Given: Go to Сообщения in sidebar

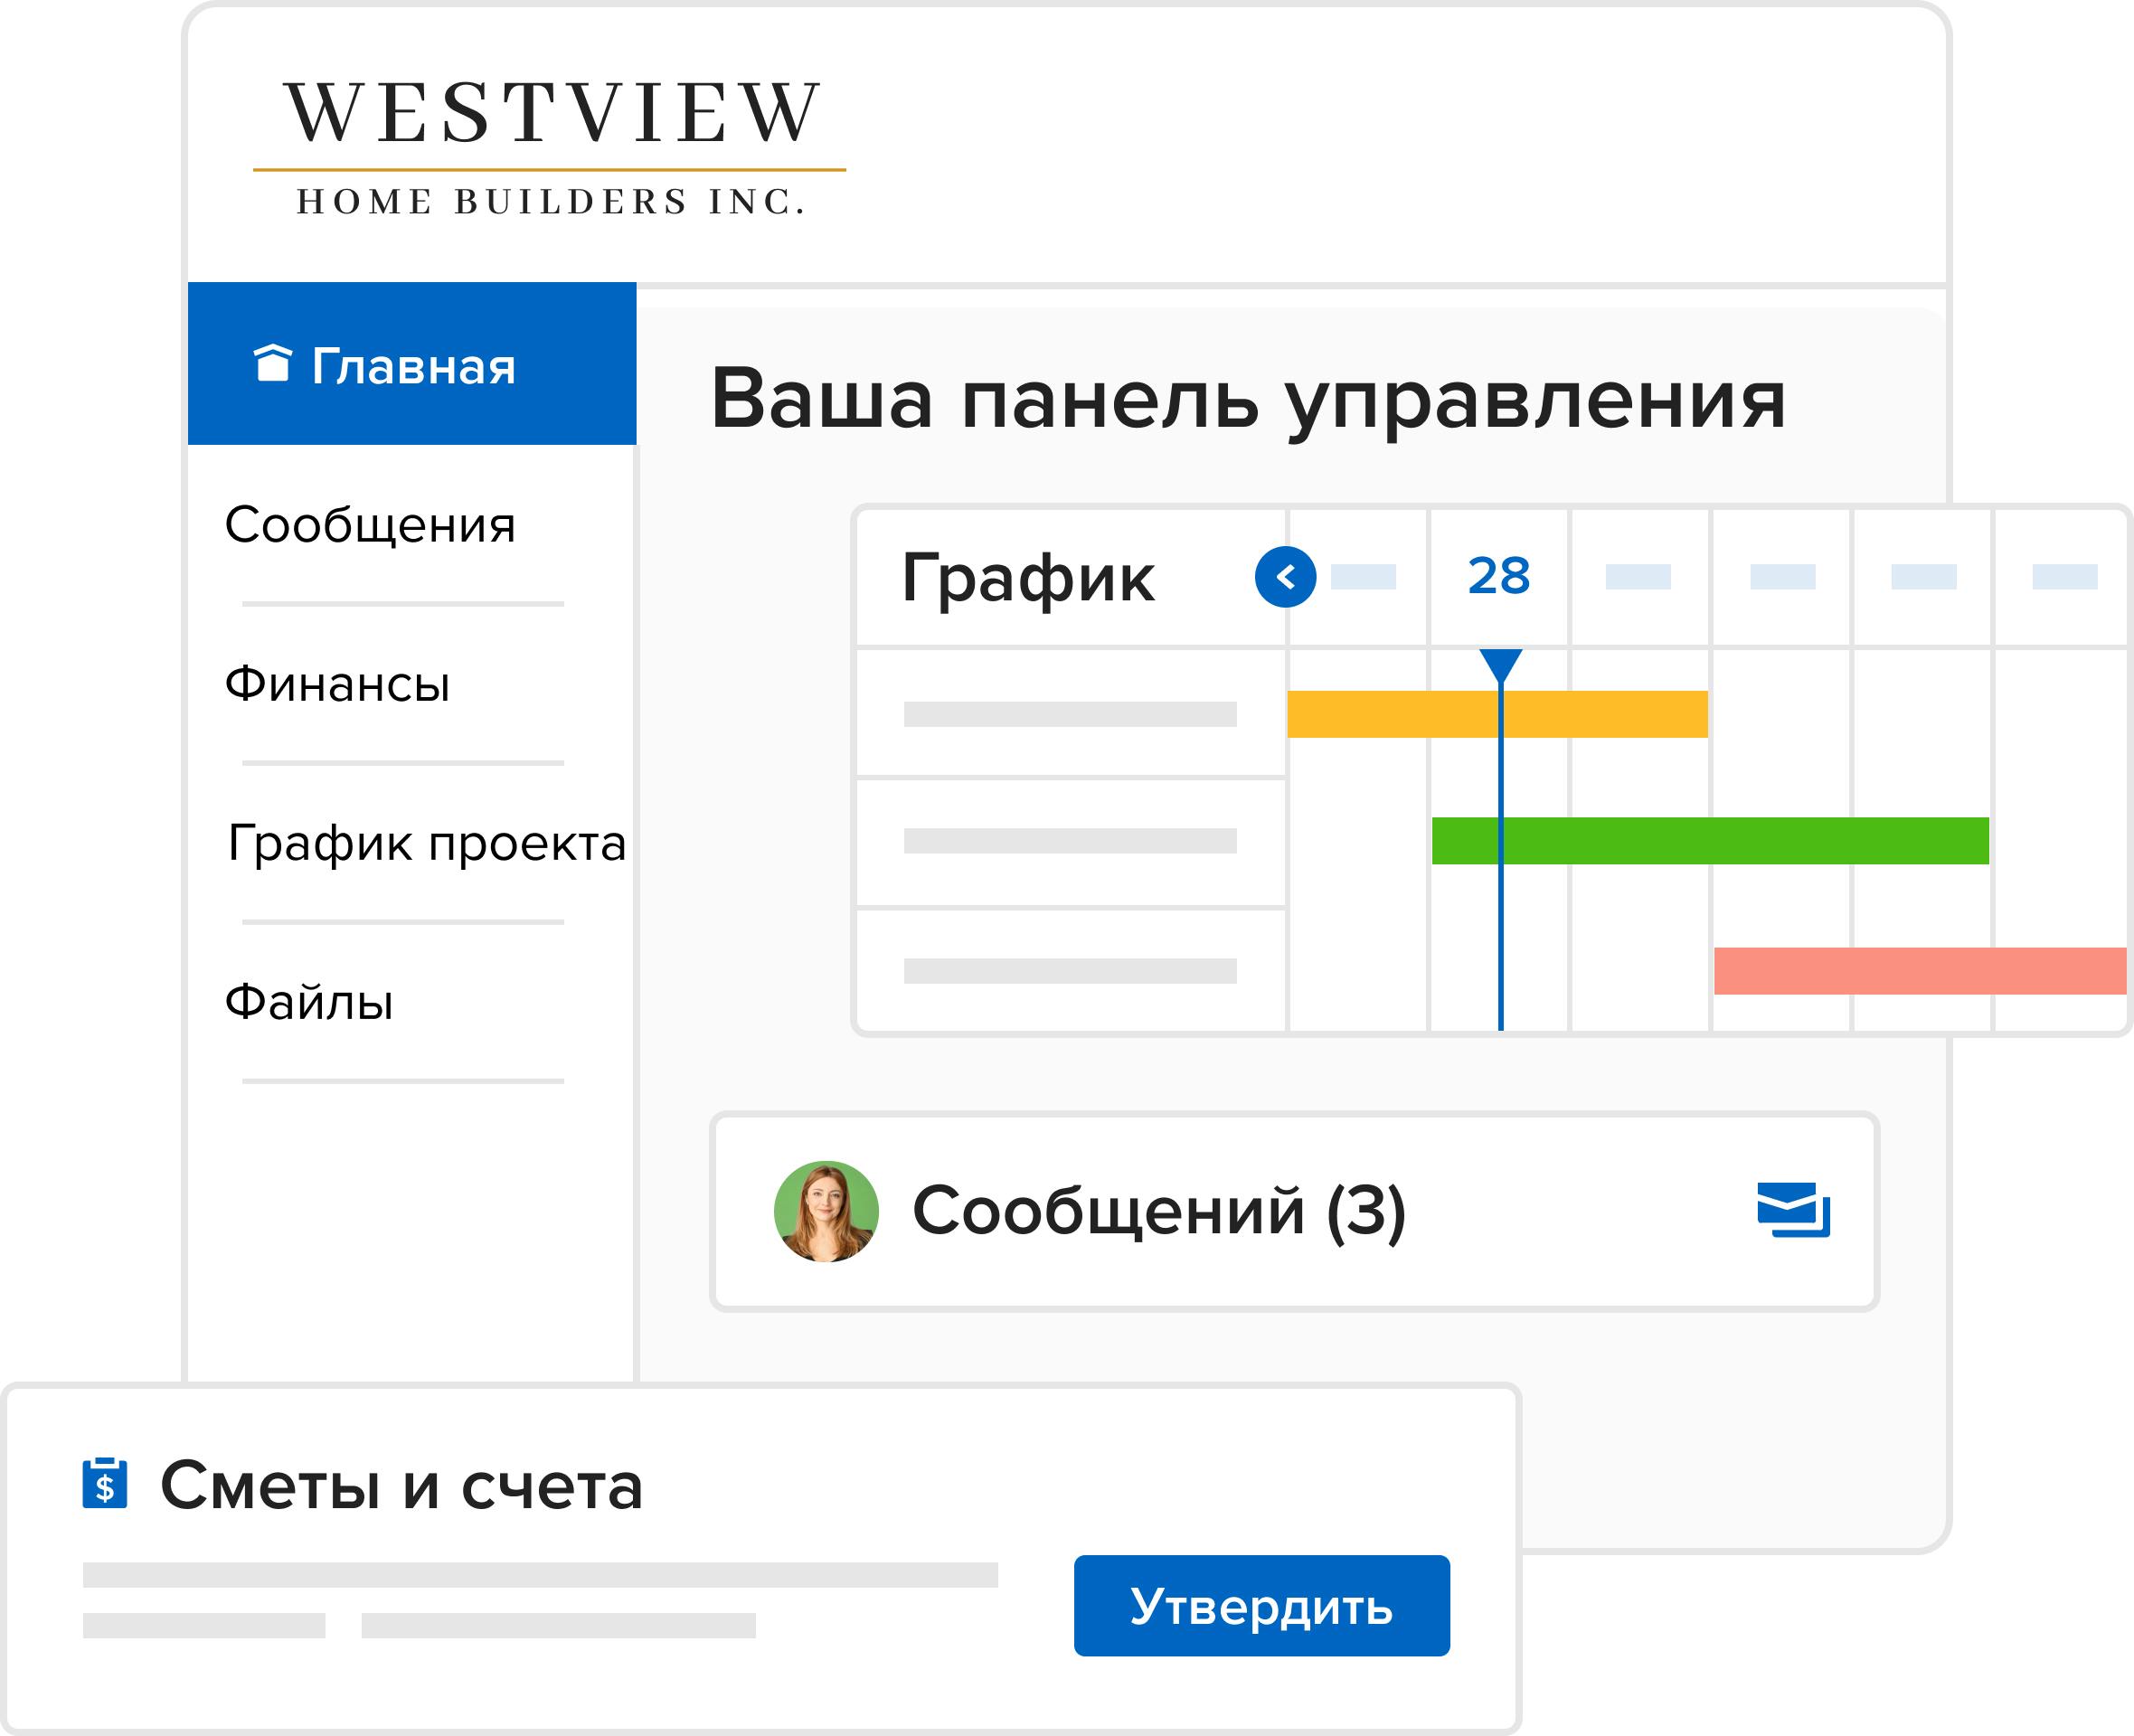Looking at the screenshot, I should coord(370,524).
